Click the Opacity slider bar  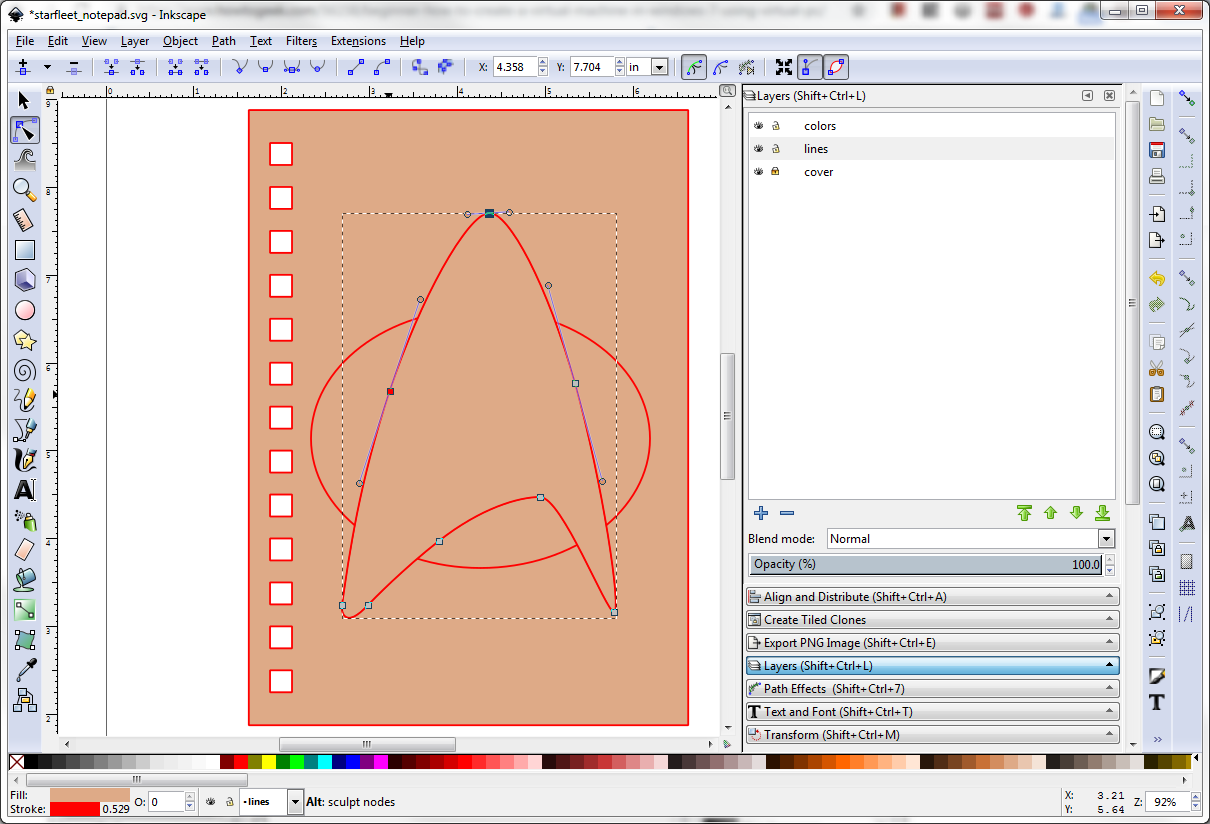[926, 565]
